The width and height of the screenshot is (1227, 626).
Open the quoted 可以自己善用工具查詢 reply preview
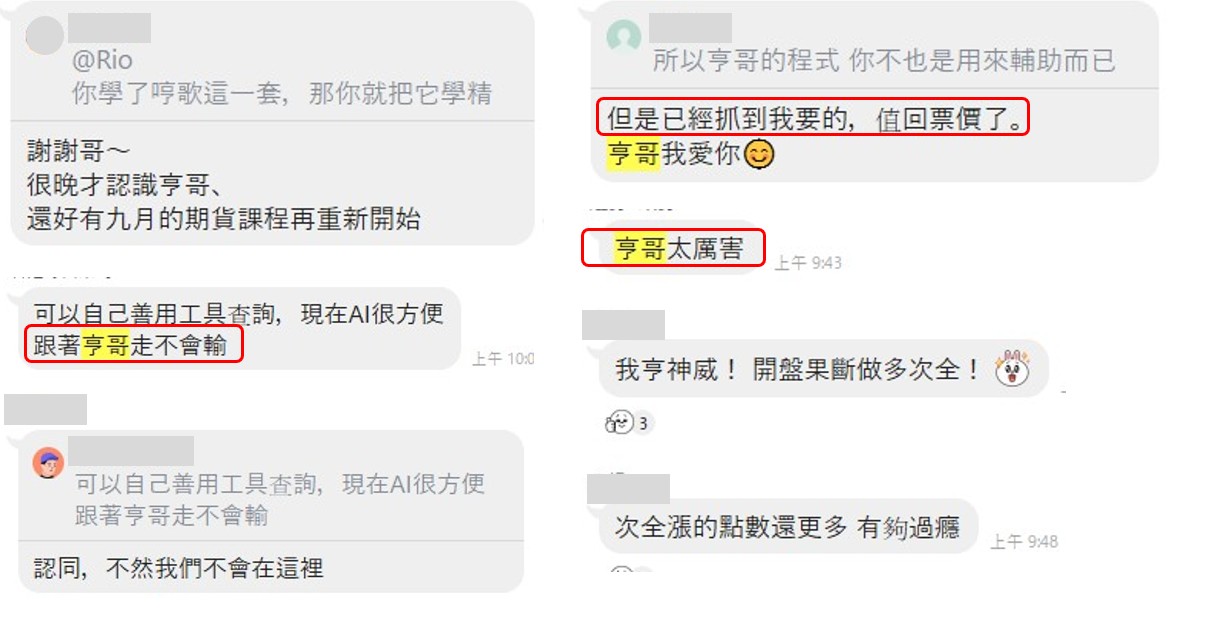pyautogui.click(x=280, y=499)
